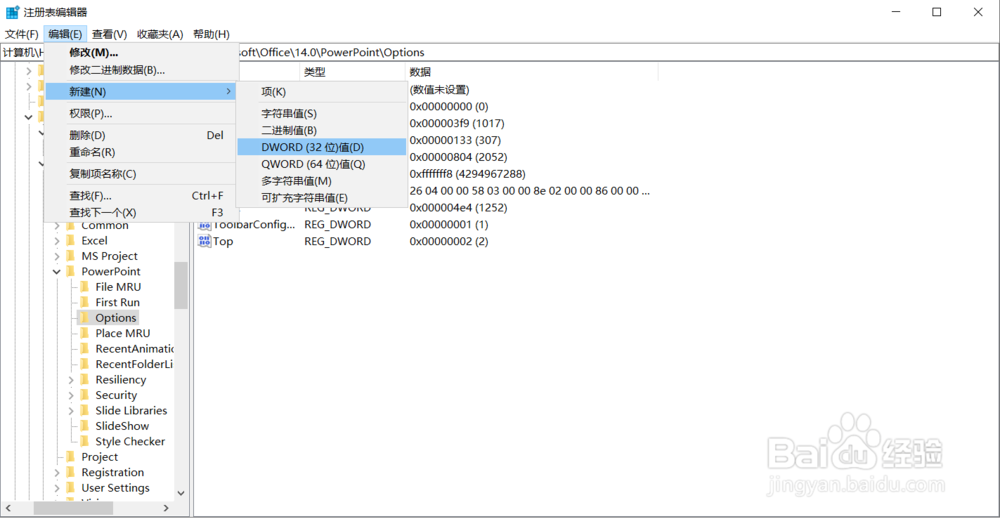
Task: Expand the Security tree node
Action: pyautogui.click(x=71, y=395)
